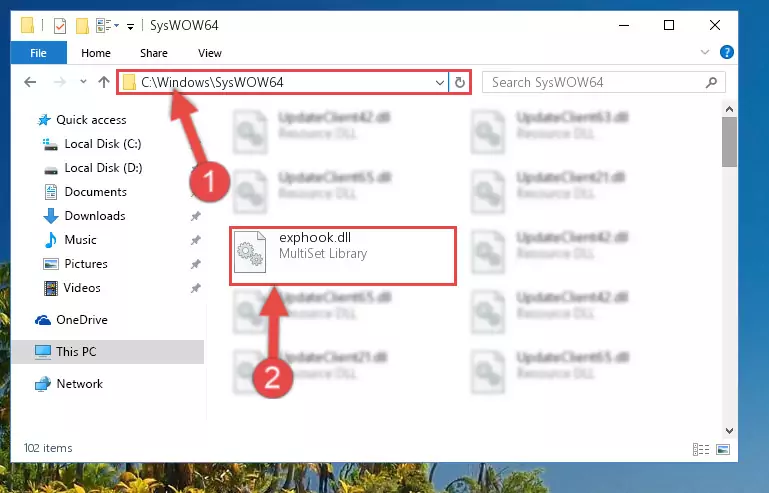
Task: Expand the address bar history dropdown
Action: pyautogui.click(x=439, y=82)
